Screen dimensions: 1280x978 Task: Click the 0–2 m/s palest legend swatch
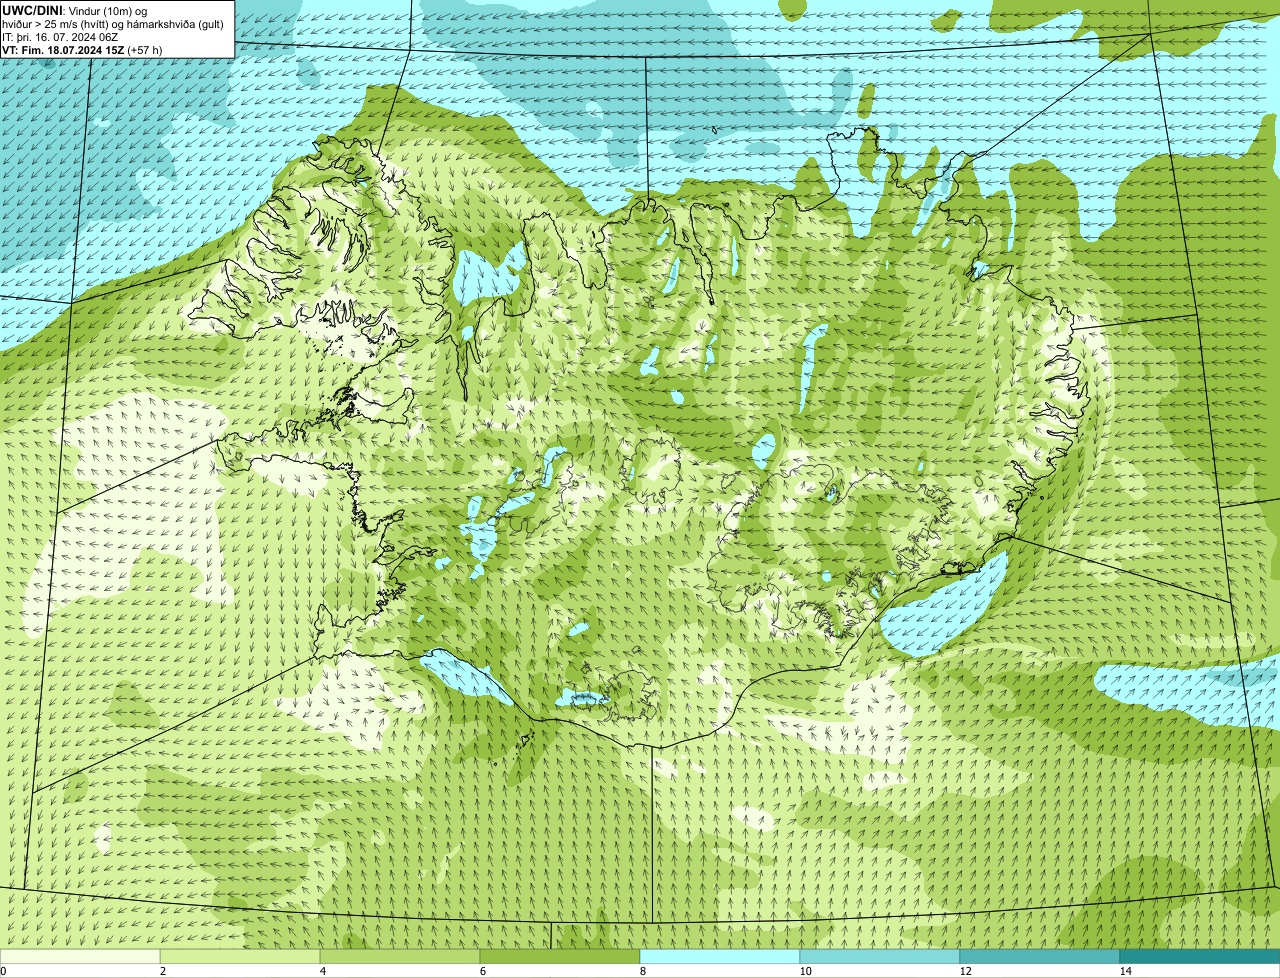pos(80,956)
